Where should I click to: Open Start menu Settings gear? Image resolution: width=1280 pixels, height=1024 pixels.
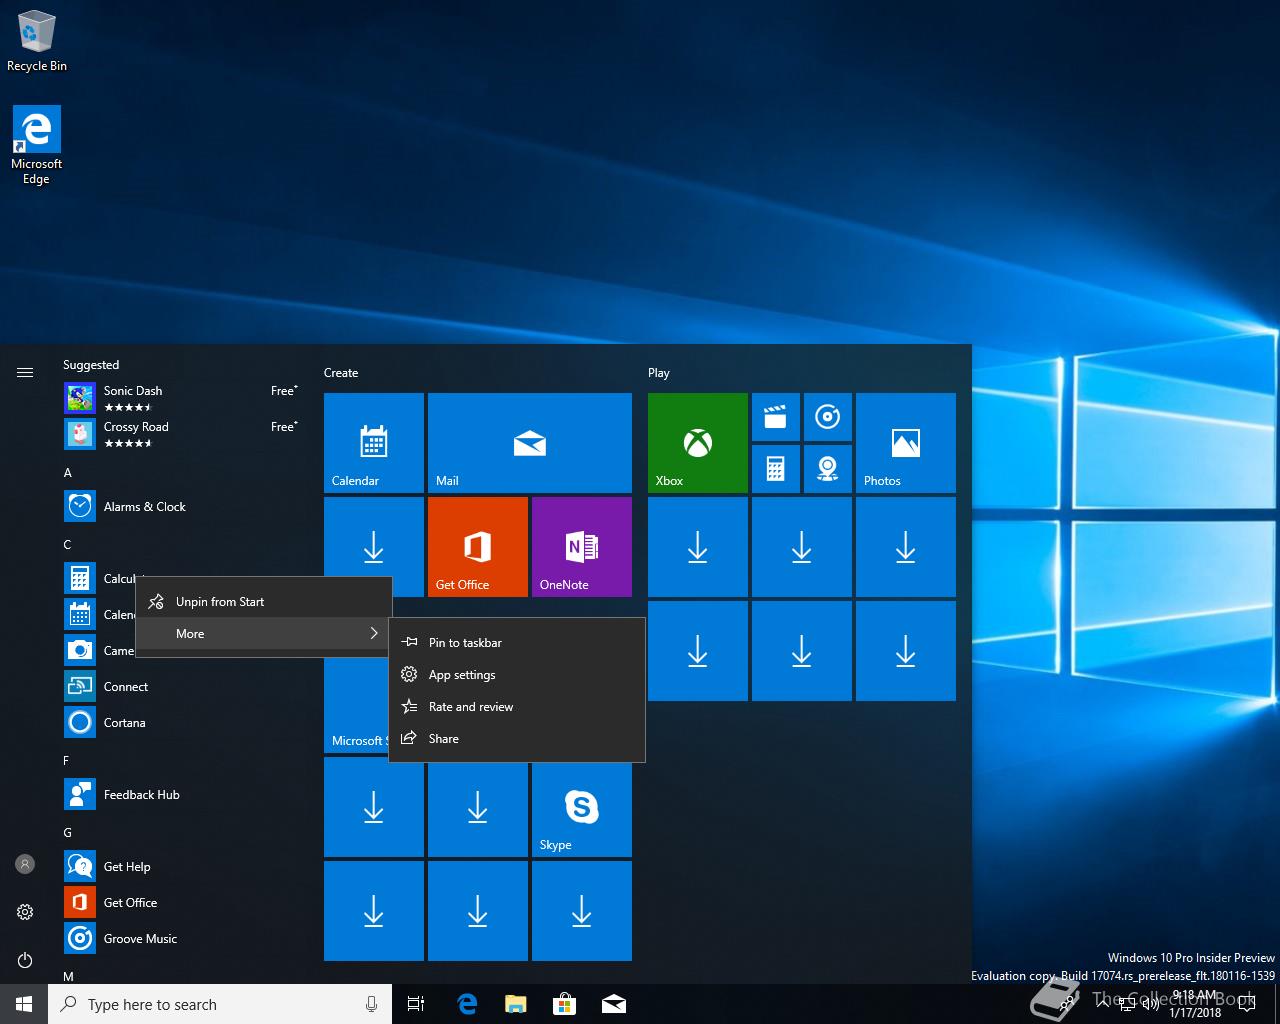pos(25,912)
